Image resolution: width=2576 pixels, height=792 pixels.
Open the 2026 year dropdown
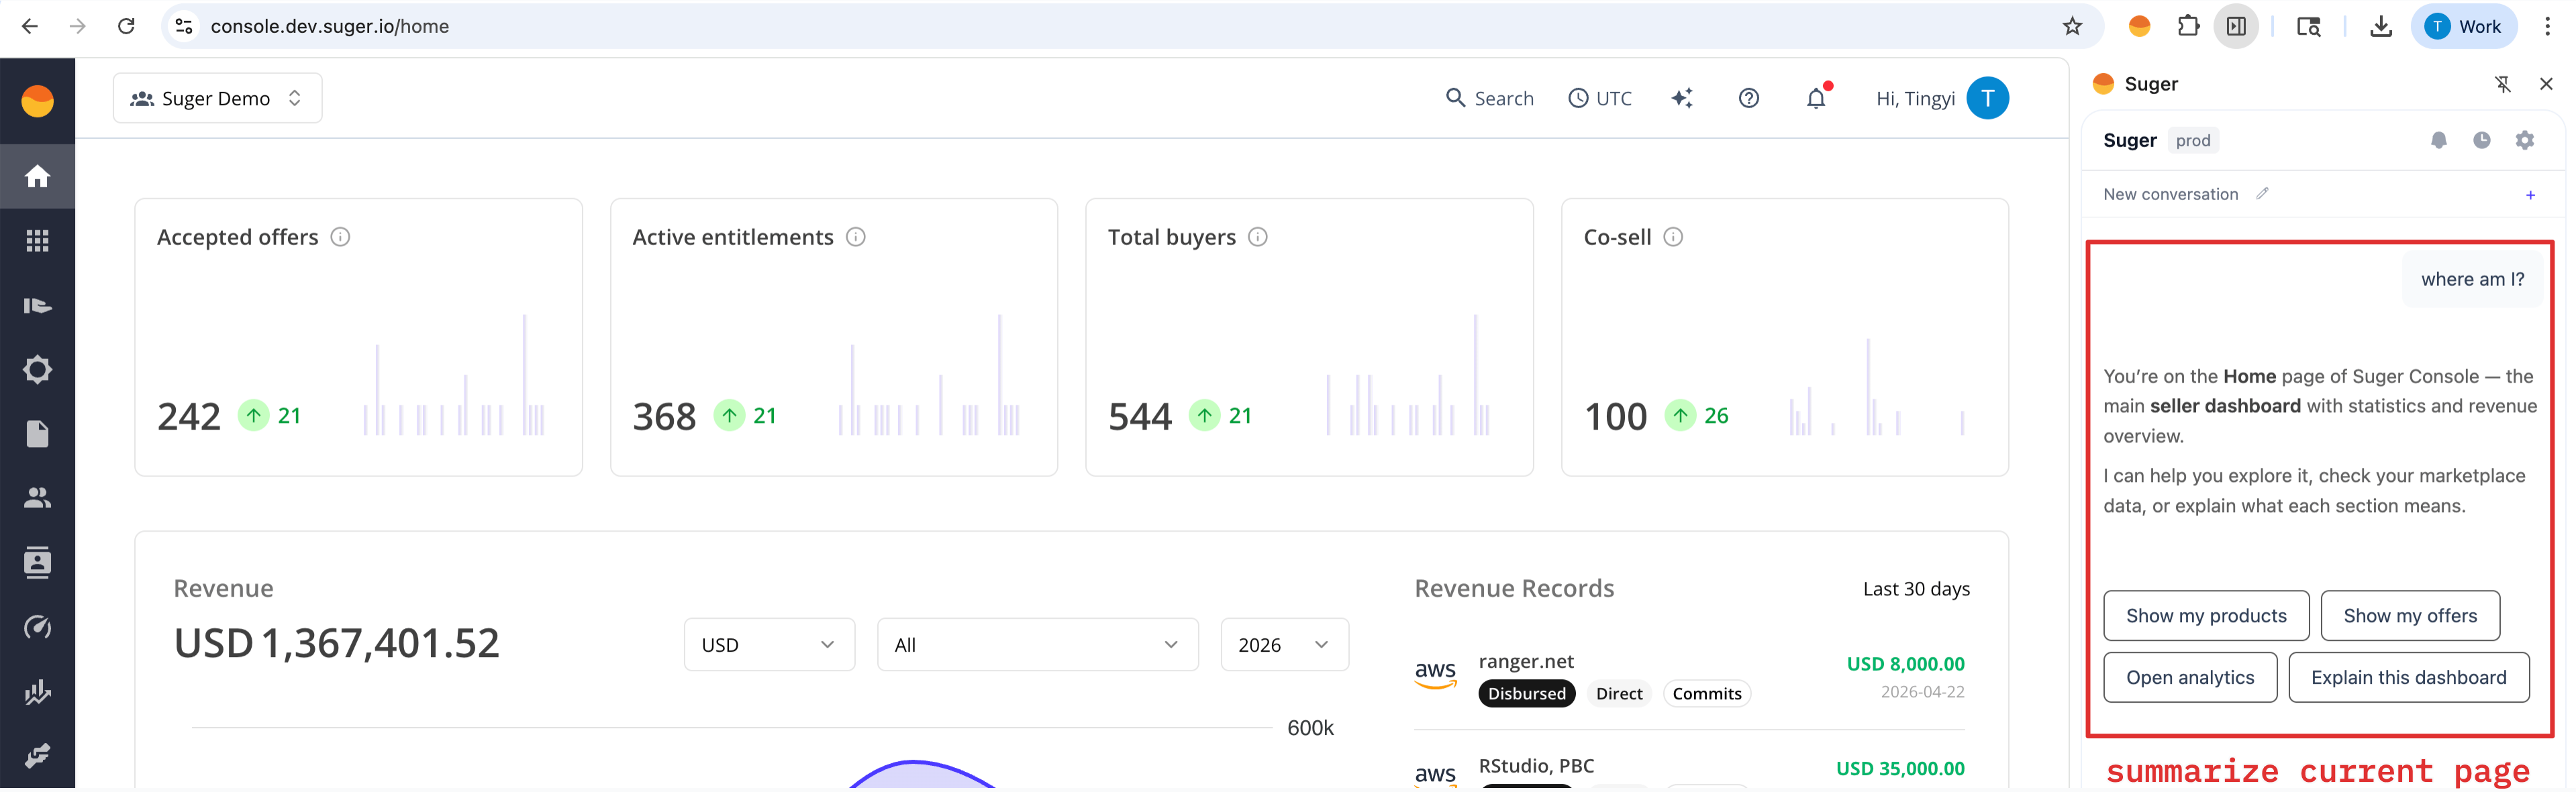pyautogui.click(x=1283, y=645)
